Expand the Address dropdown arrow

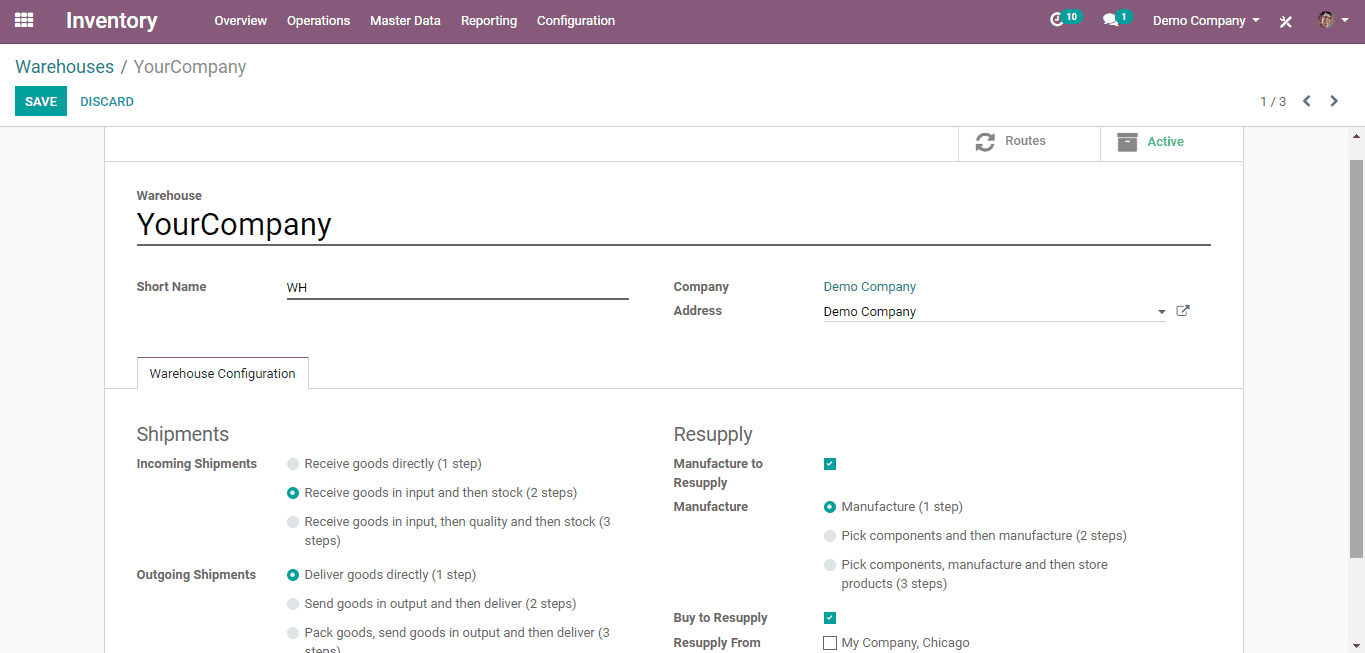1161,312
